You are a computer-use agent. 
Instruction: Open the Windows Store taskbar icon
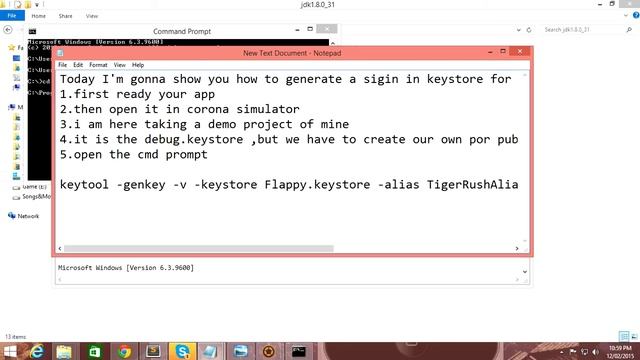click(94, 351)
